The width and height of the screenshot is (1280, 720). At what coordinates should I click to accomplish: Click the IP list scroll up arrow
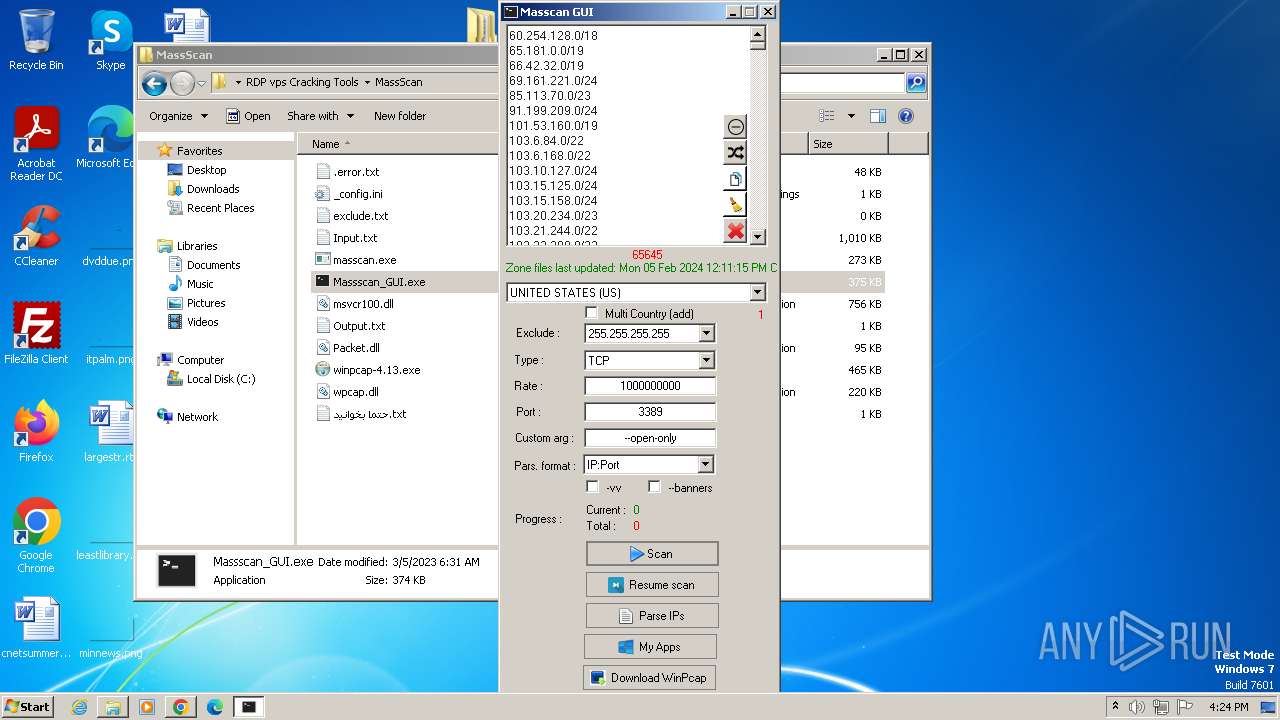tap(758, 33)
